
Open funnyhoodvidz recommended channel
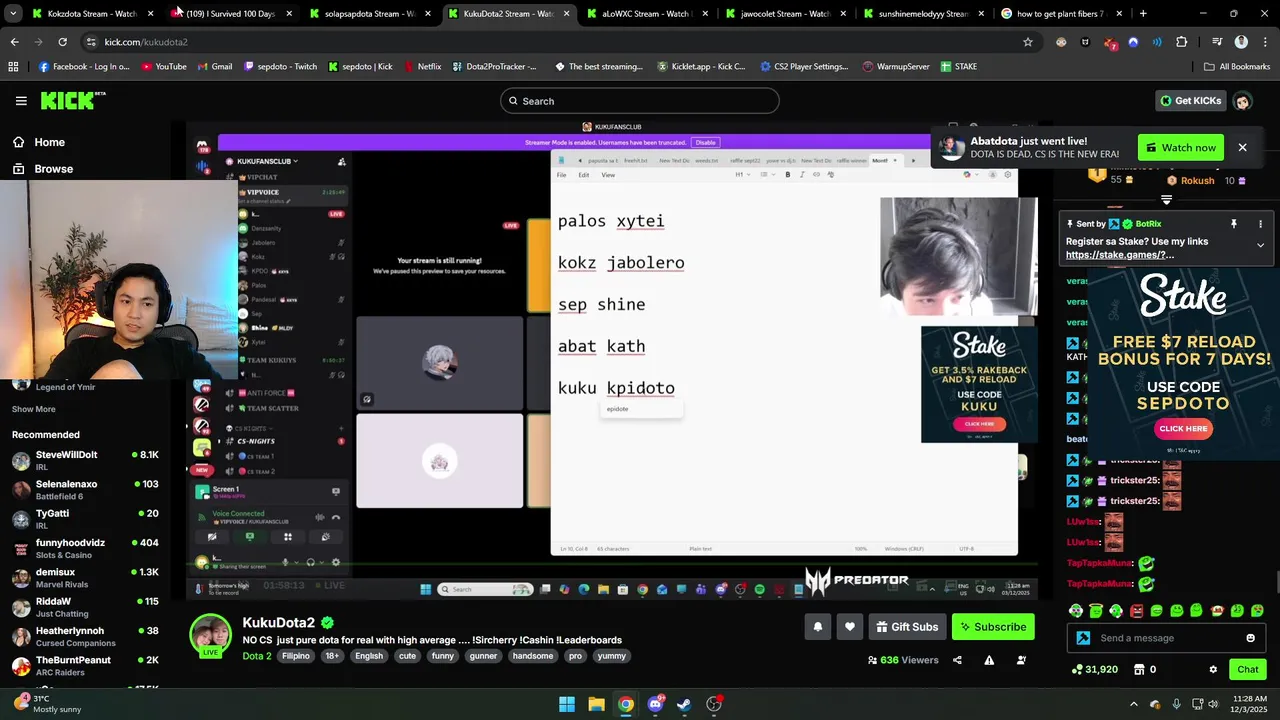click(x=85, y=548)
